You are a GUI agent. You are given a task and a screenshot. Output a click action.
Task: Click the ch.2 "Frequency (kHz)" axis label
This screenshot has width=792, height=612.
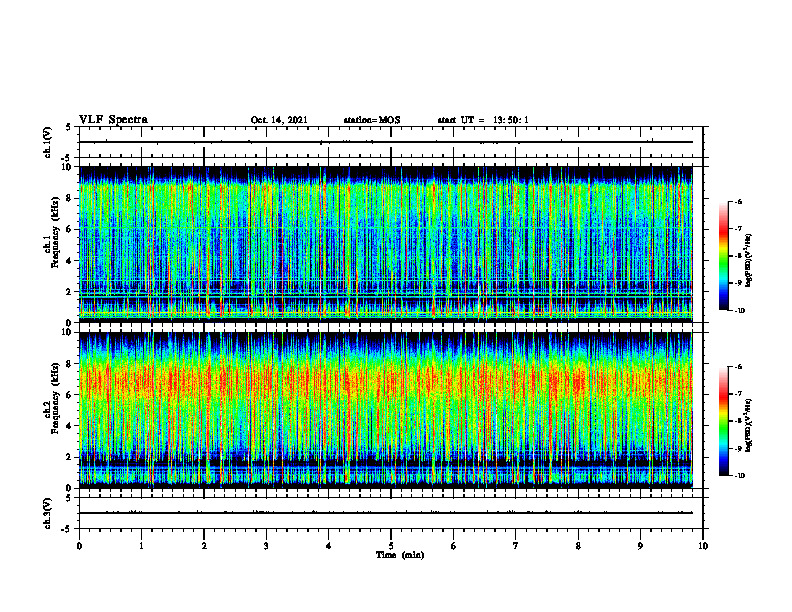coord(57,398)
